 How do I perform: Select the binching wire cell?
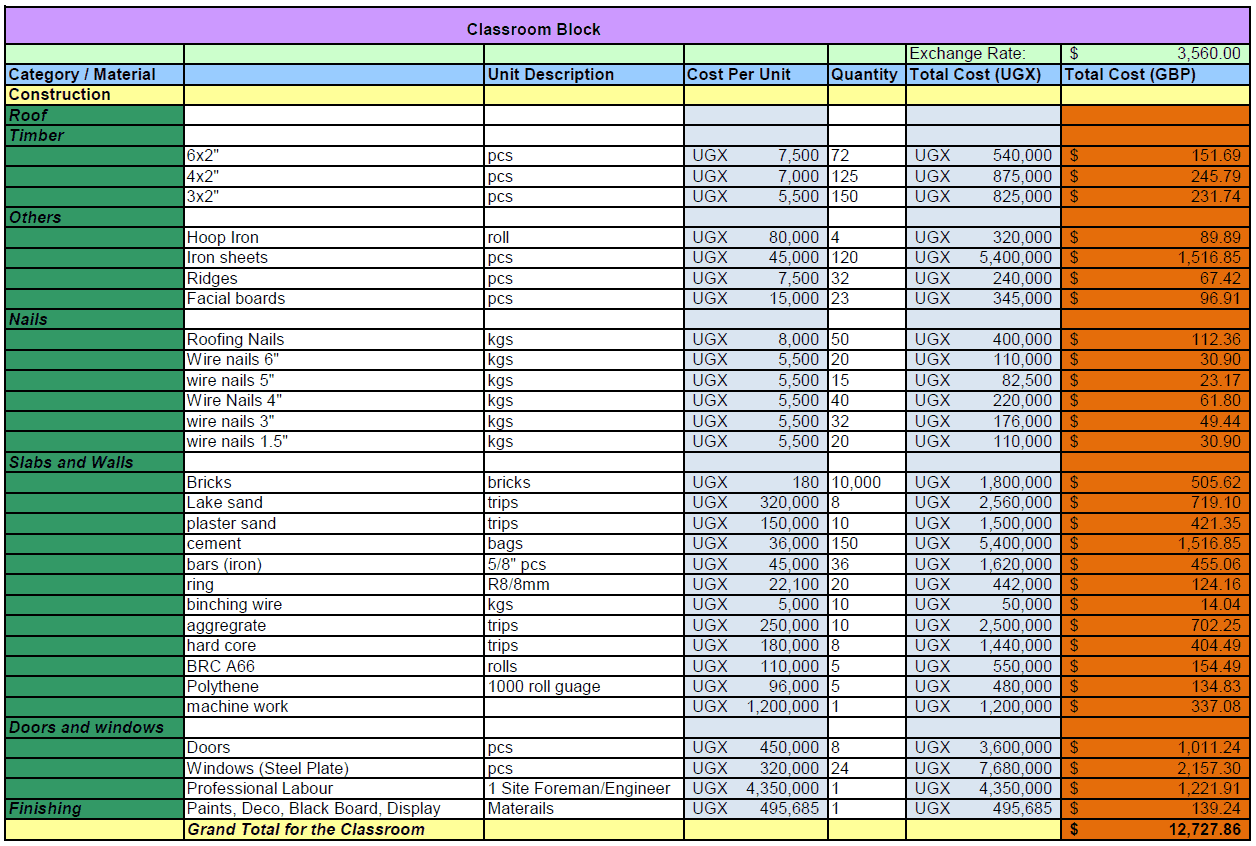pos(334,604)
